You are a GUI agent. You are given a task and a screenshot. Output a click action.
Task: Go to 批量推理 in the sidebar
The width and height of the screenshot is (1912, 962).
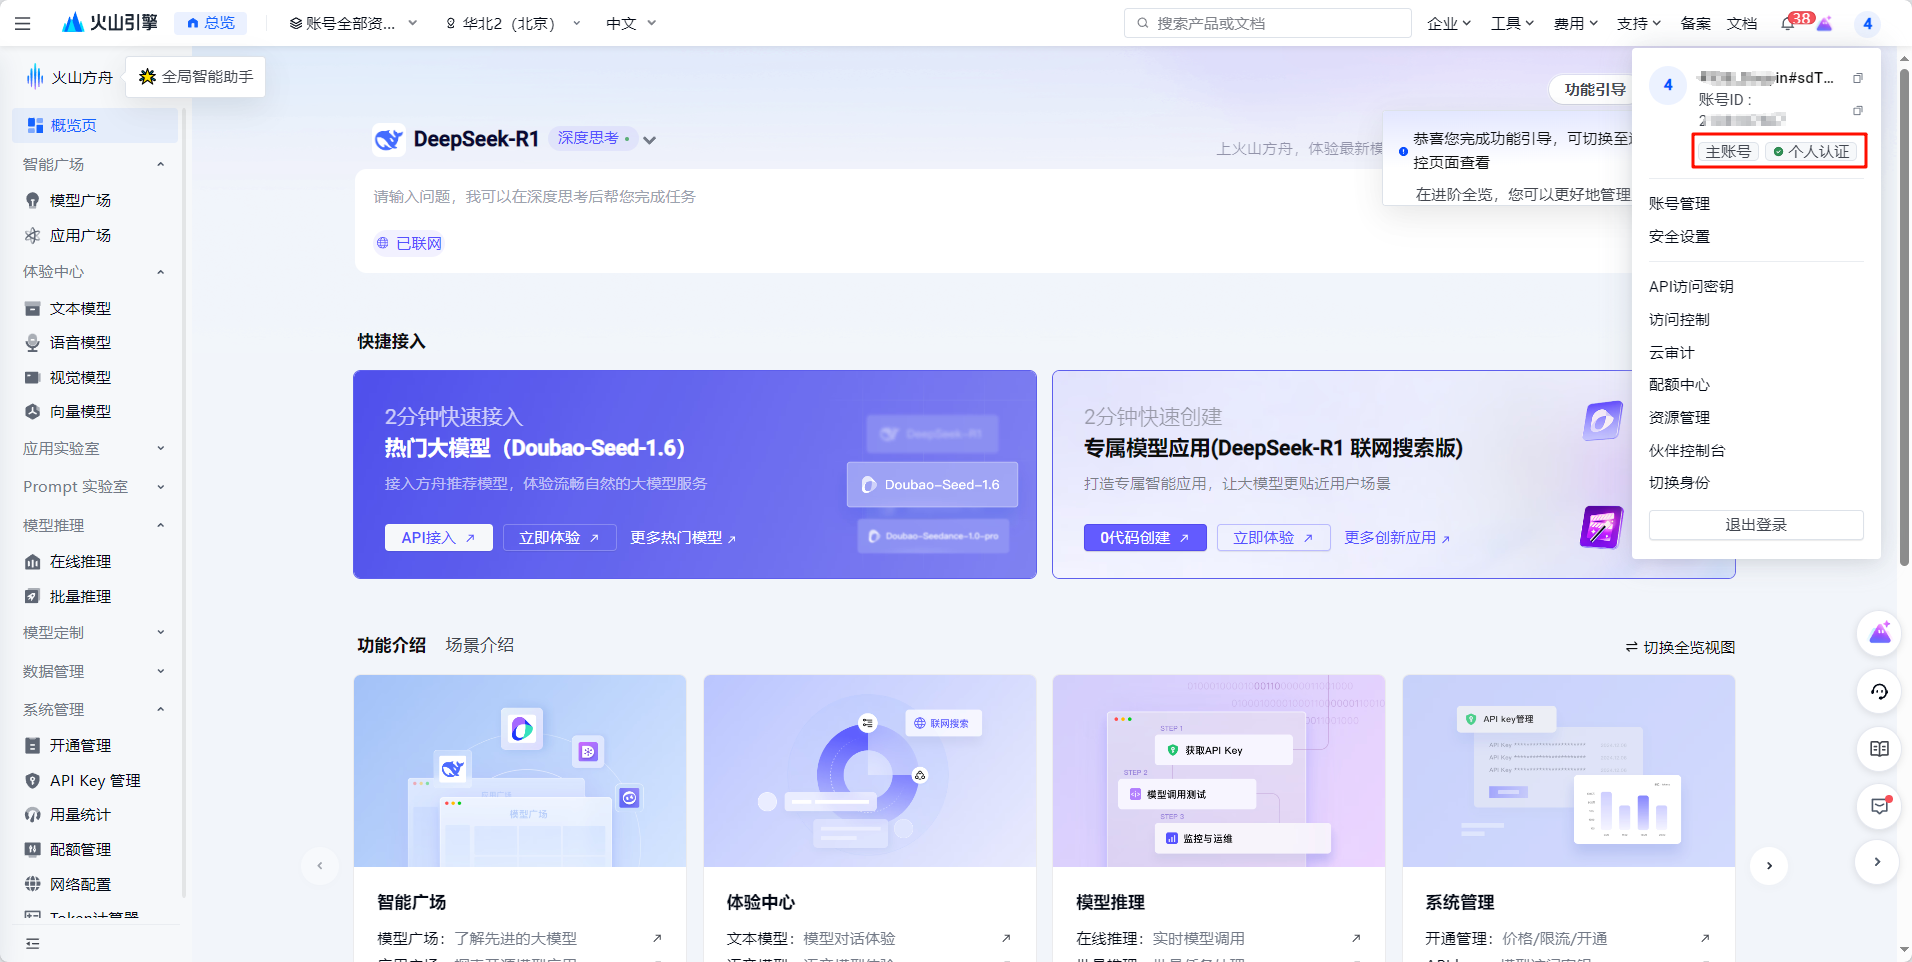[x=80, y=596]
